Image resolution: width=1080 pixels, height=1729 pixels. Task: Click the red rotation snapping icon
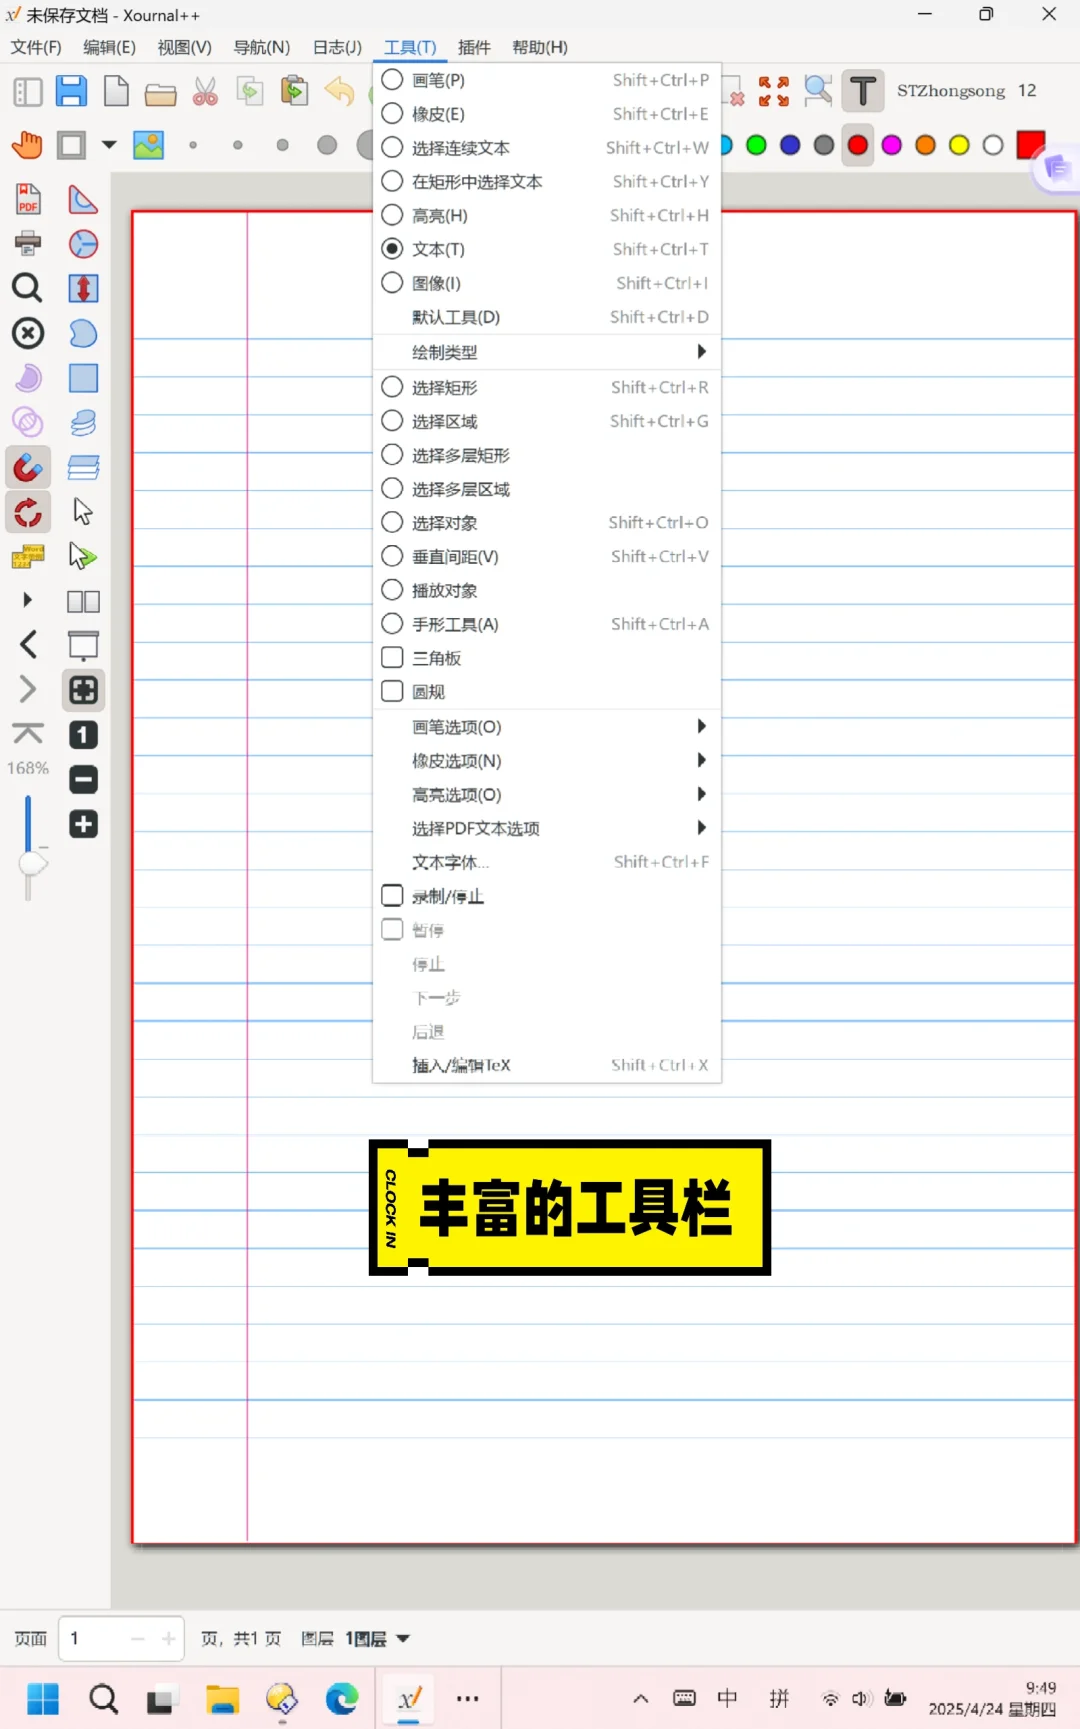click(28, 512)
